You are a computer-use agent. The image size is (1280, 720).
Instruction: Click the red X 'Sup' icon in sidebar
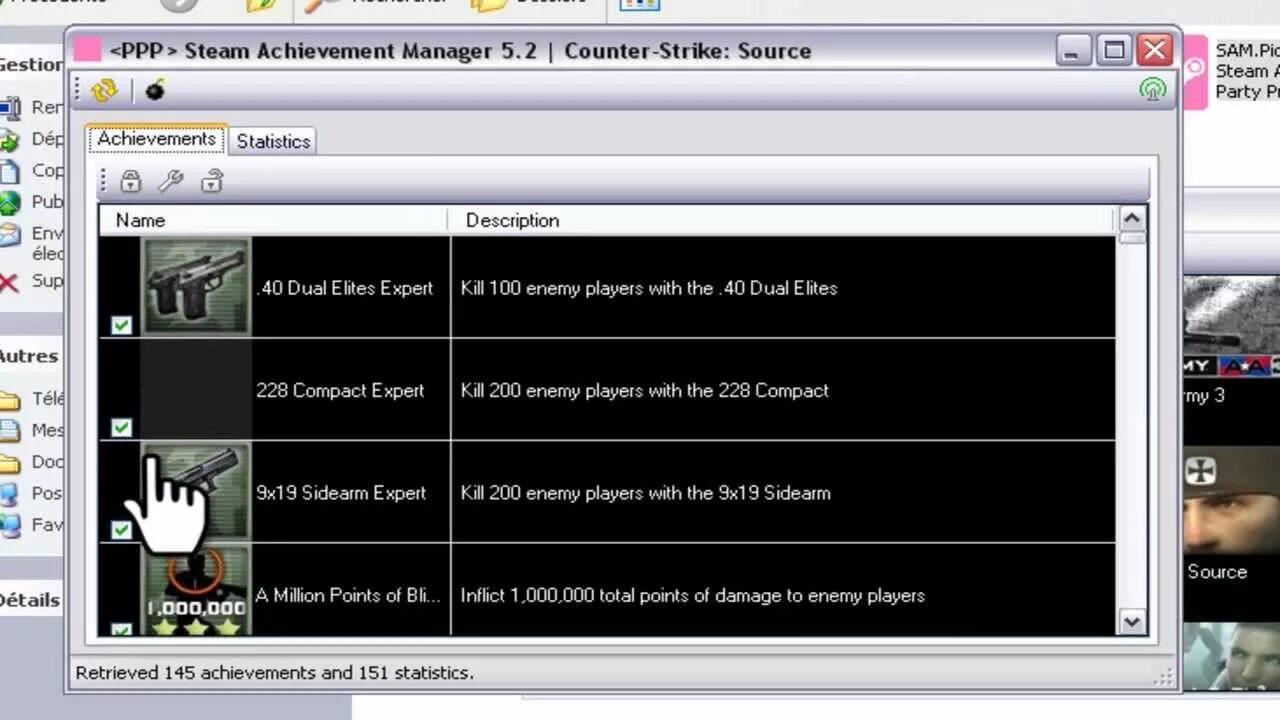(x=9, y=282)
